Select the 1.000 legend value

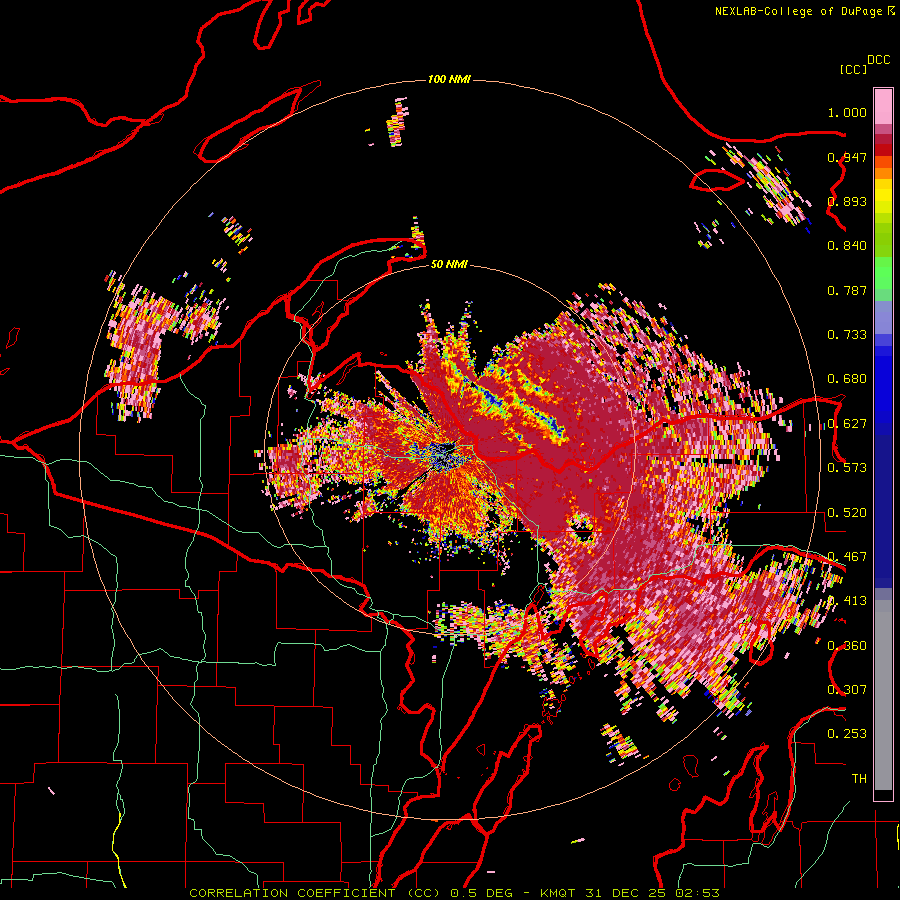point(847,112)
